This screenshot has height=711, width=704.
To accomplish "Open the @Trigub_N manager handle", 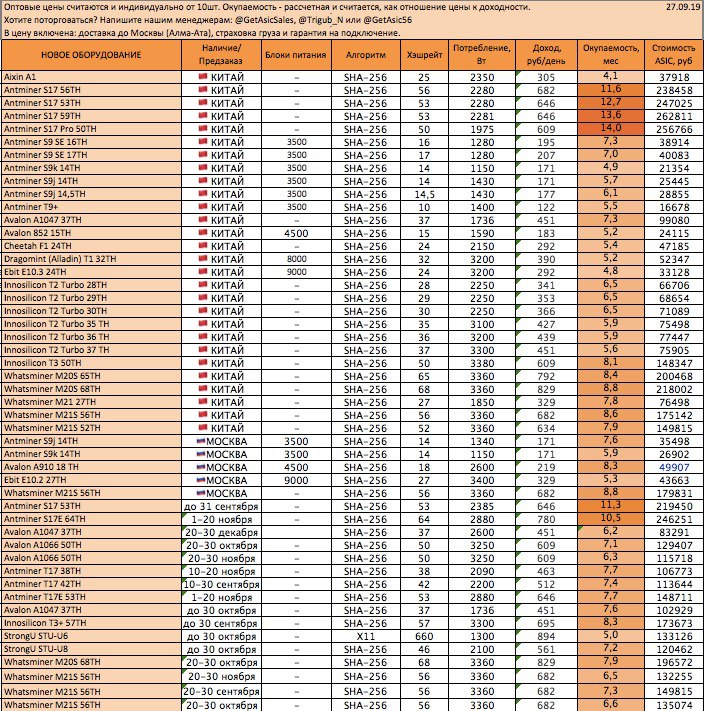I will click(x=322, y=20).
